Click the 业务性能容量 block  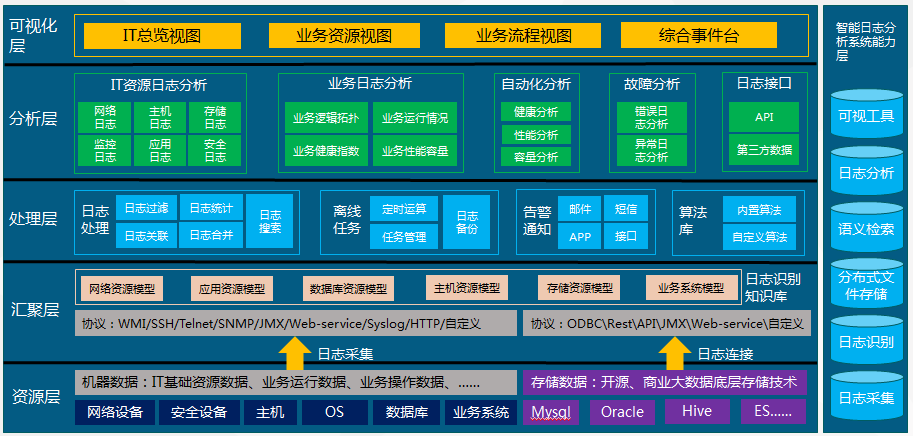click(415, 151)
